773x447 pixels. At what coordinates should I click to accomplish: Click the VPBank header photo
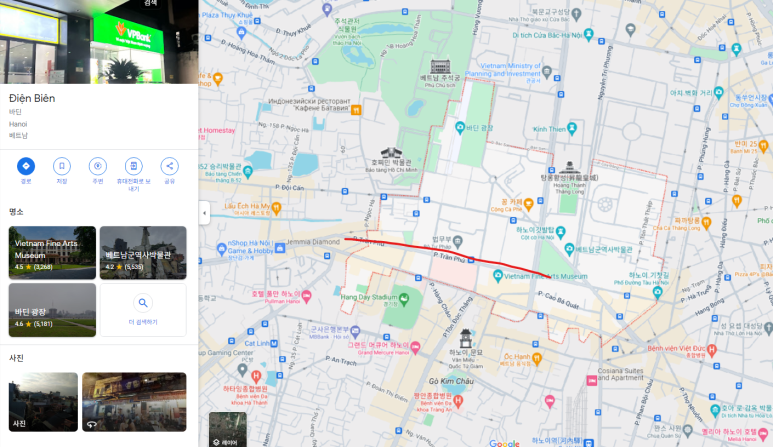pyautogui.click(x=99, y=40)
